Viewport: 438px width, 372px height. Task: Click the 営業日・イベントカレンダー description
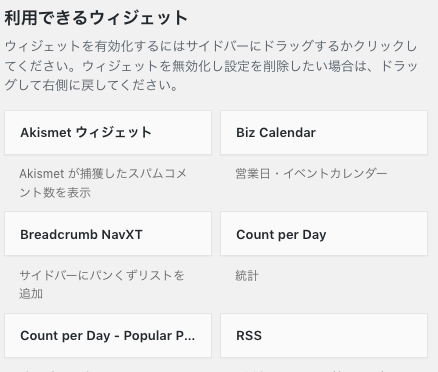click(x=311, y=174)
